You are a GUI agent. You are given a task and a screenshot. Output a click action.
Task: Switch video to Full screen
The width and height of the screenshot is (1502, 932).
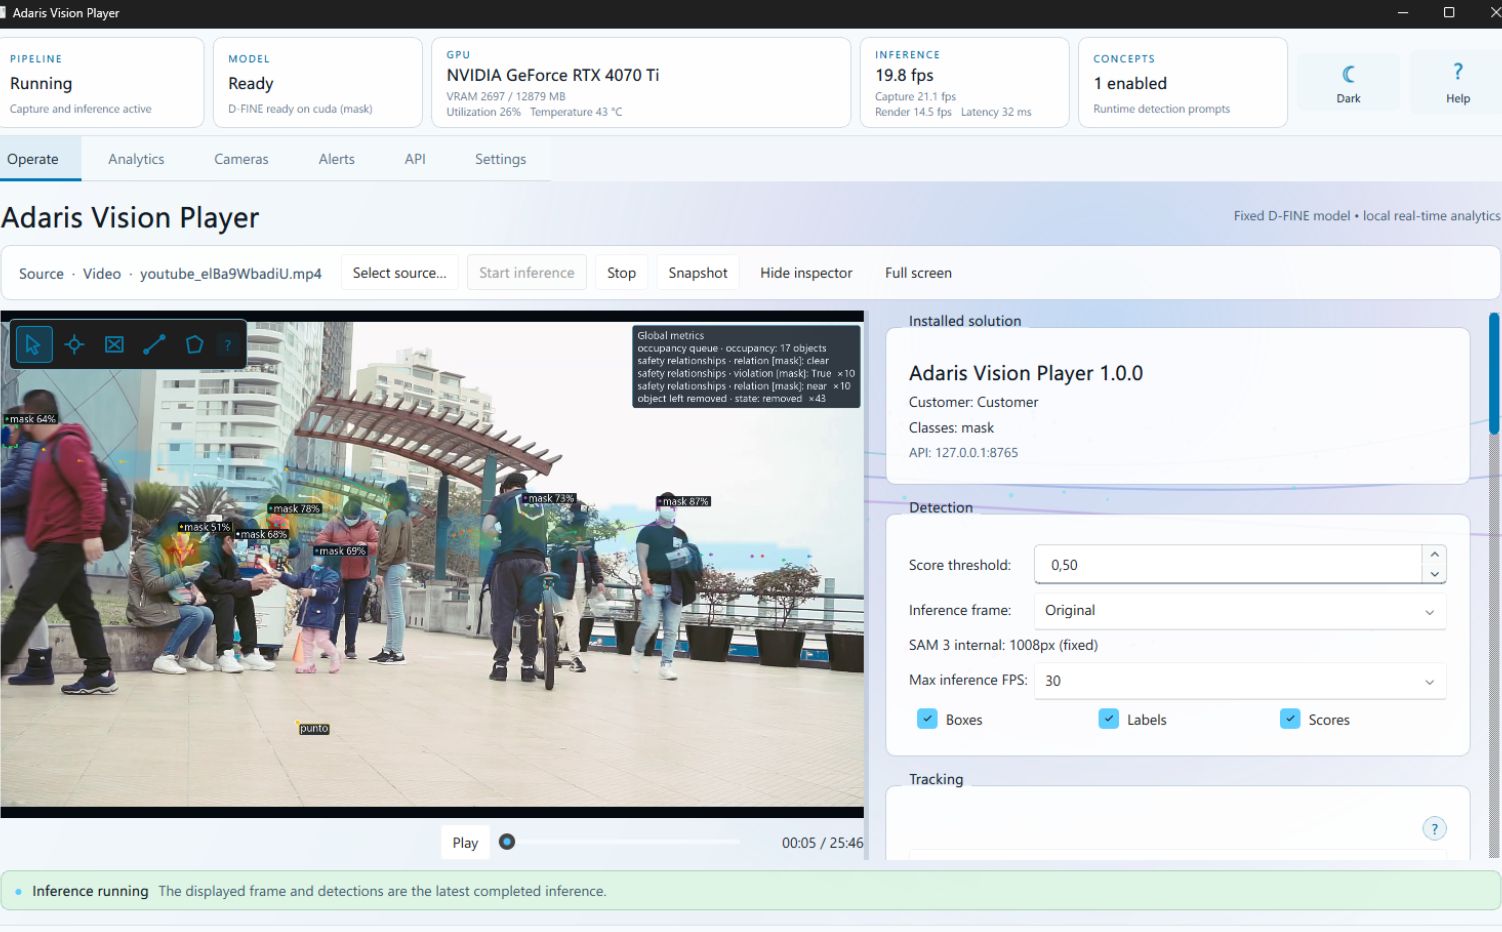[918, 273]
